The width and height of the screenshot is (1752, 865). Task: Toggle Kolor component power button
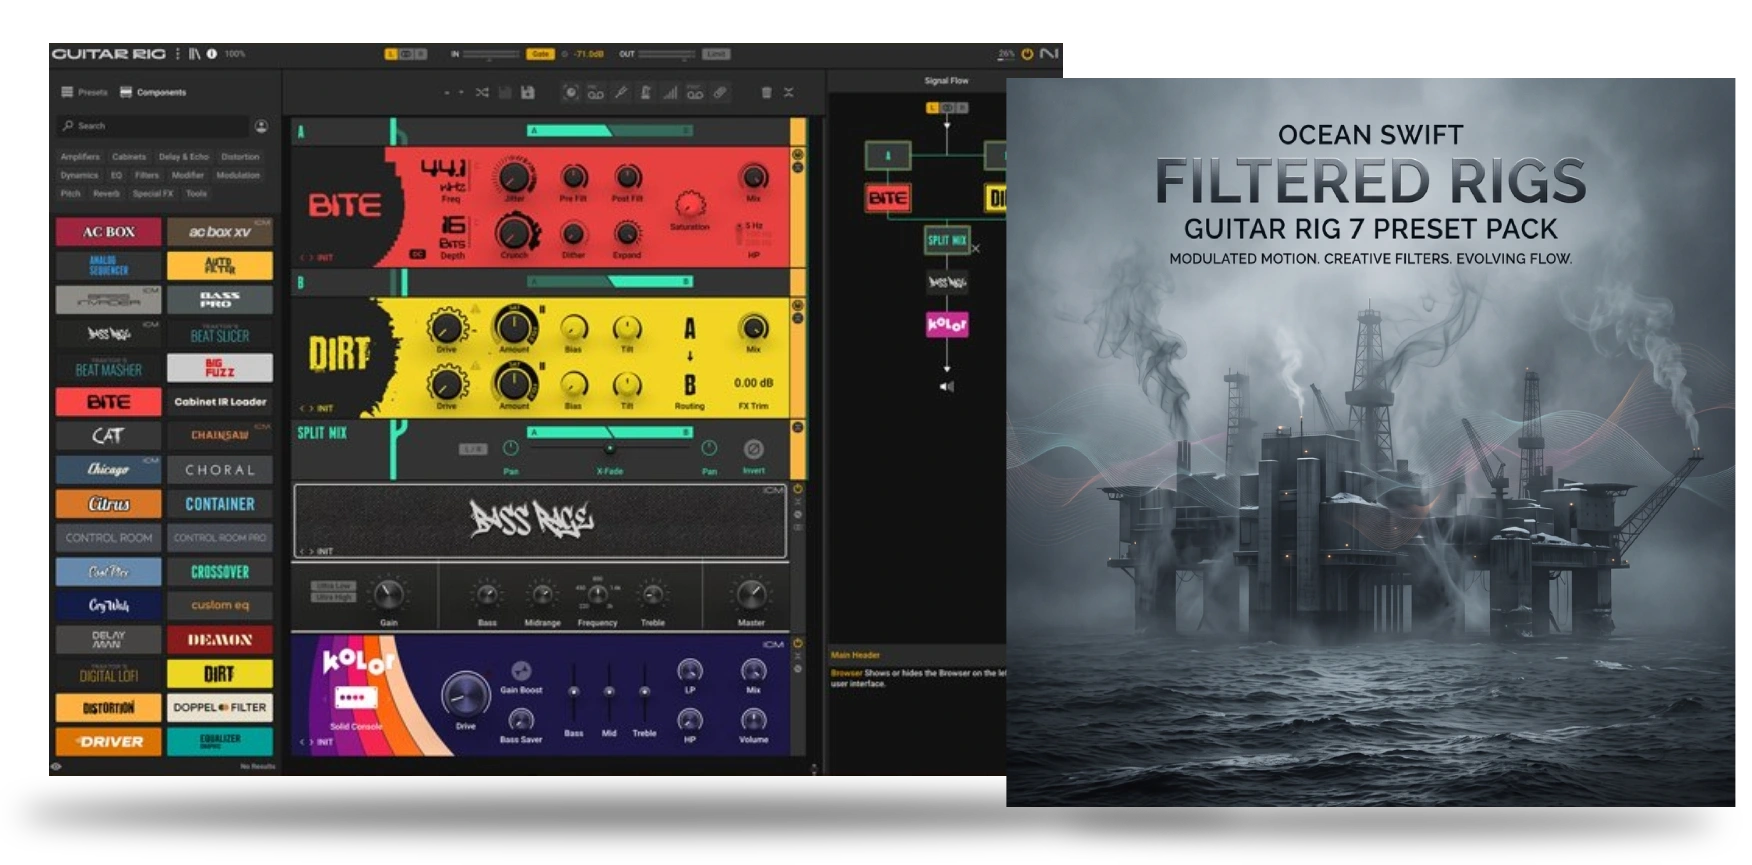pos(798,643)
